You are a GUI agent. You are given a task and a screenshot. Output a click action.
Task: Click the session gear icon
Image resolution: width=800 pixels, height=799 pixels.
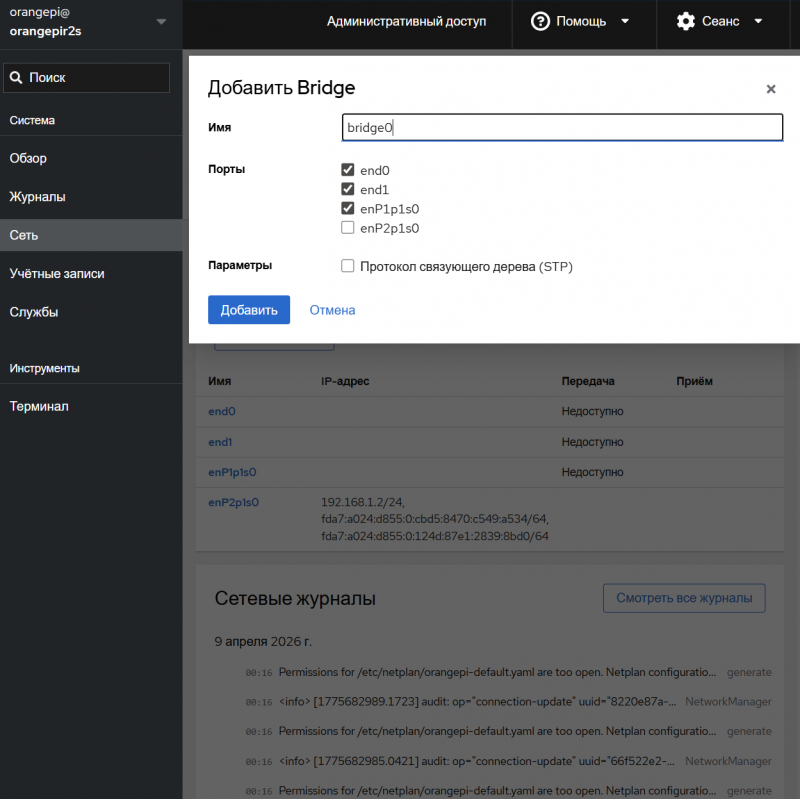point(685,21)
